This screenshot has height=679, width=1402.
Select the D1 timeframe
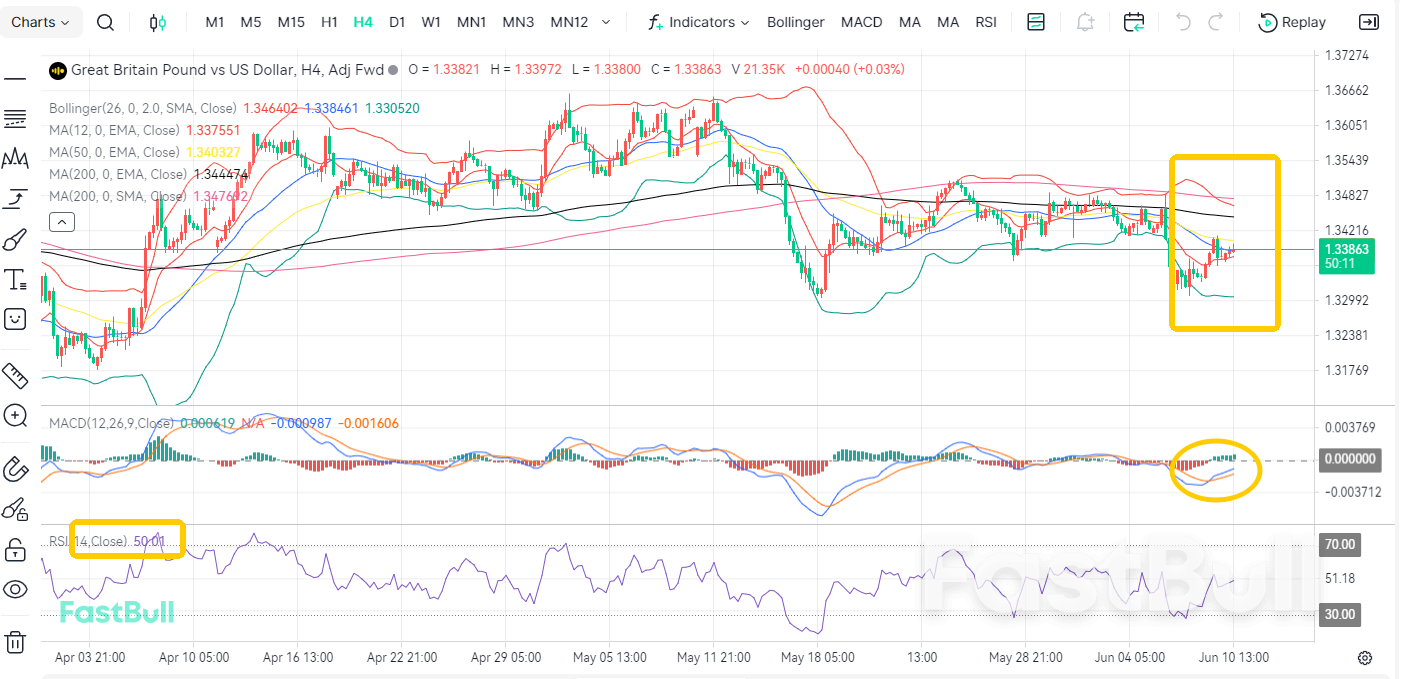[x=397, y=22]
